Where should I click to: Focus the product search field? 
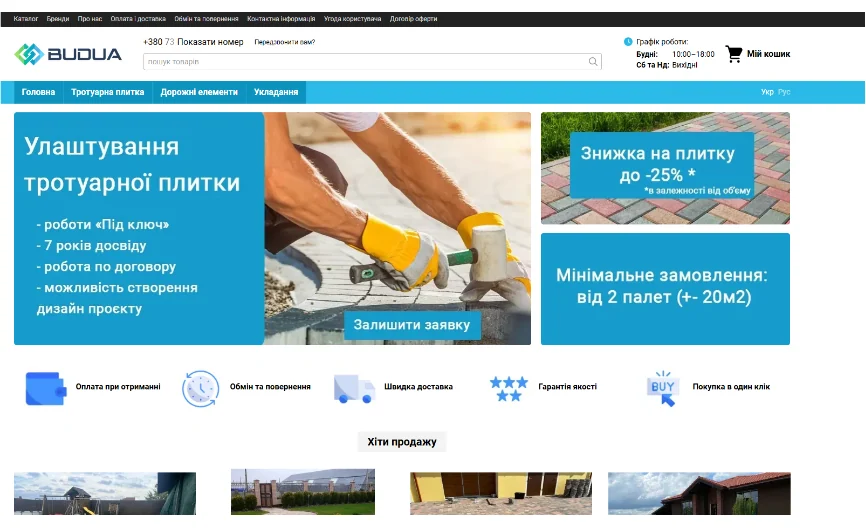tap(372, 61)
